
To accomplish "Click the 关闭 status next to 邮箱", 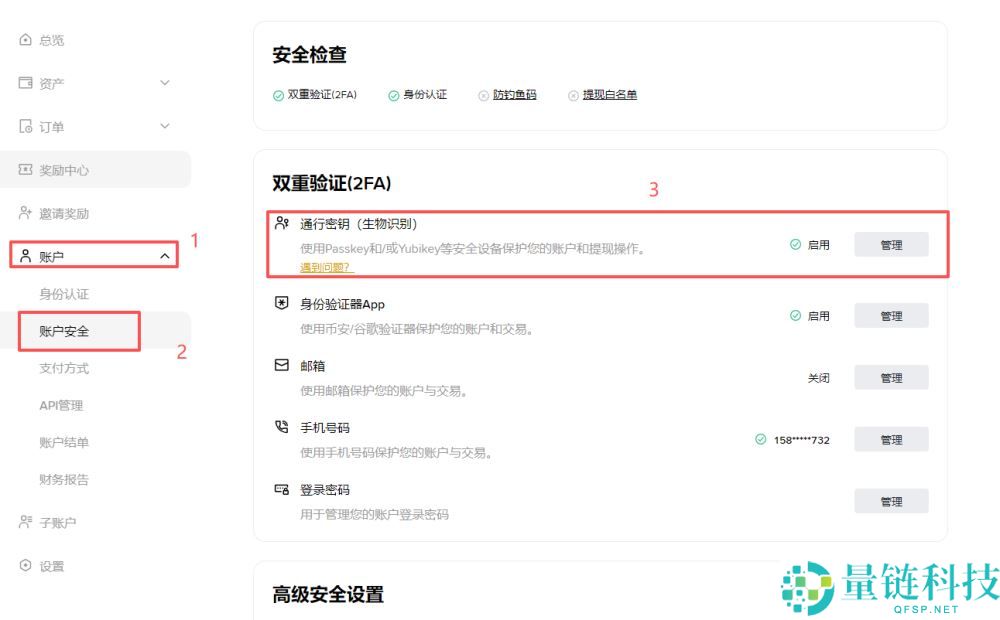I will click(818, 377).
